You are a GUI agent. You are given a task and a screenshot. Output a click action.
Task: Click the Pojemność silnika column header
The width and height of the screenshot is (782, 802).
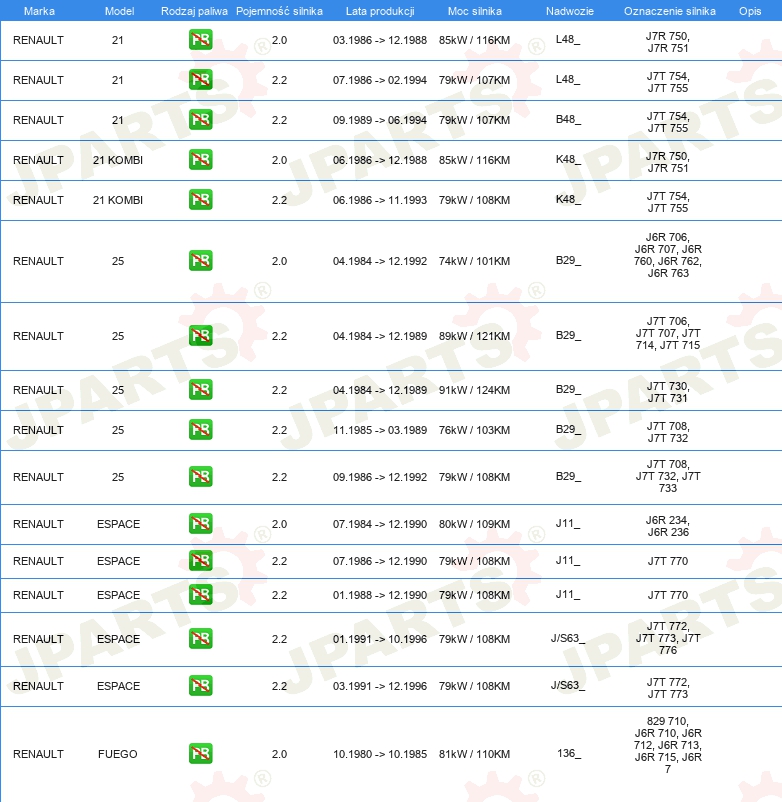point(279,11)
